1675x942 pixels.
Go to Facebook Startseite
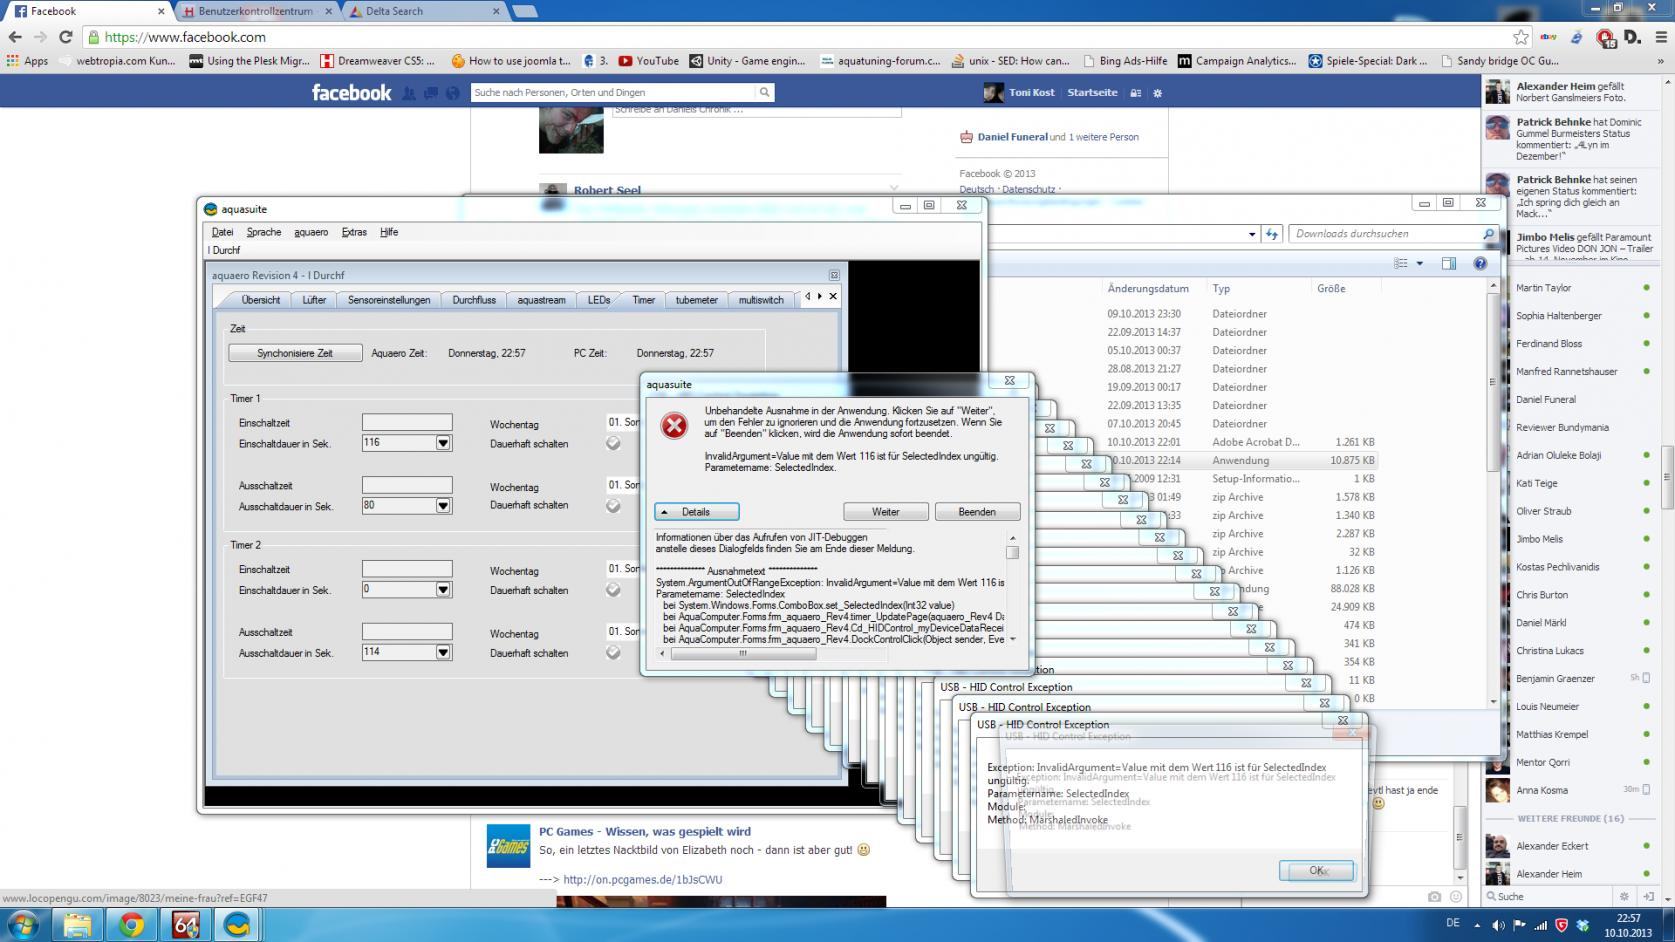(x=1092, y=92)
